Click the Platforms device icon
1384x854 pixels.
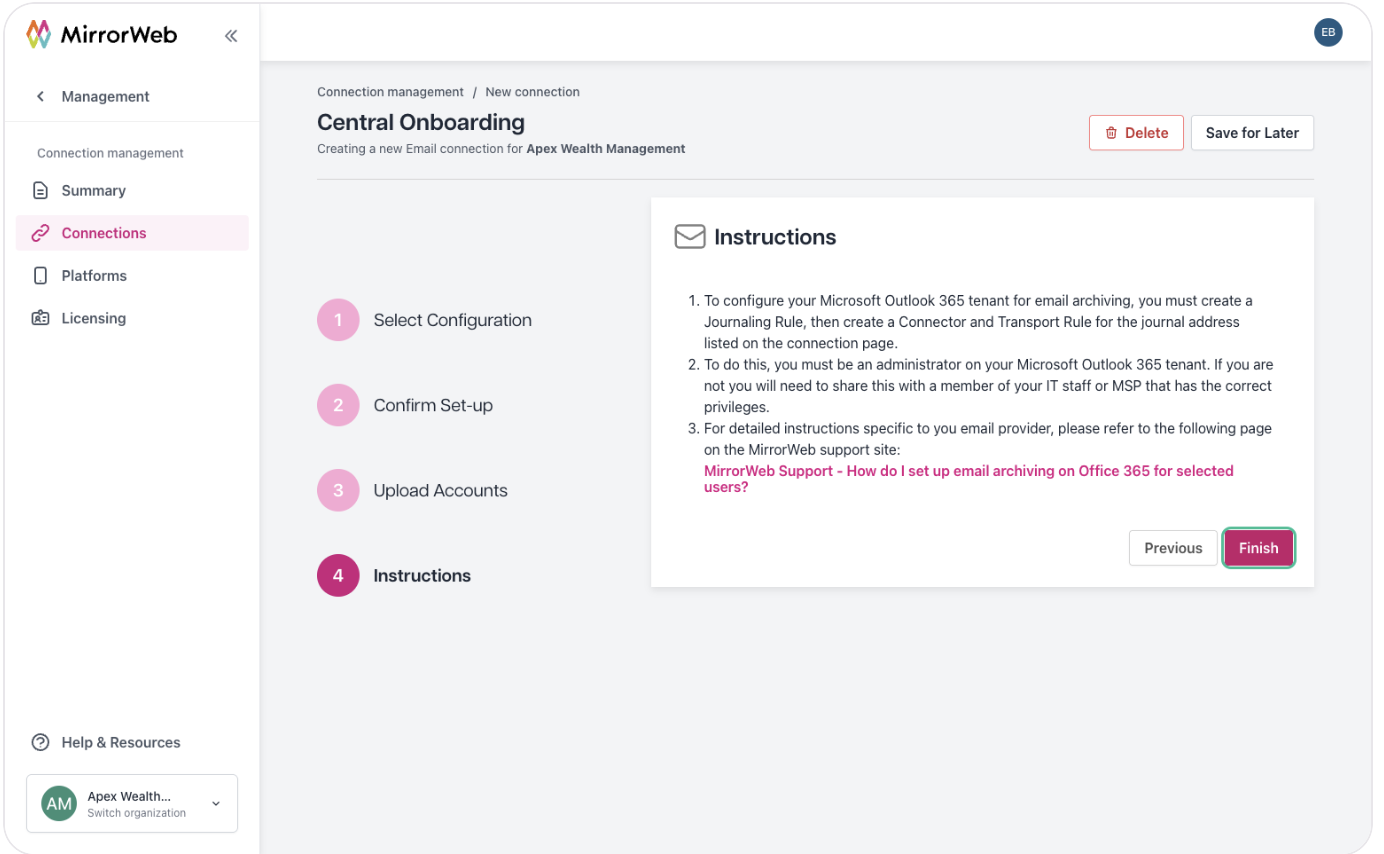40,275
